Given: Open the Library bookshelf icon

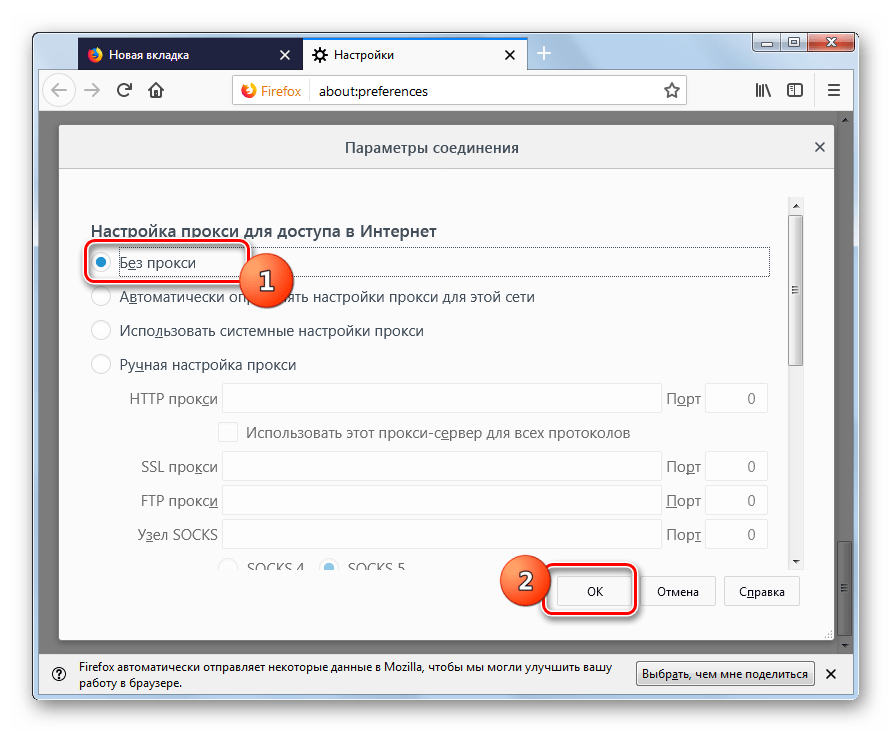Looking at the screenshot, I should click(x=763, y=91).
